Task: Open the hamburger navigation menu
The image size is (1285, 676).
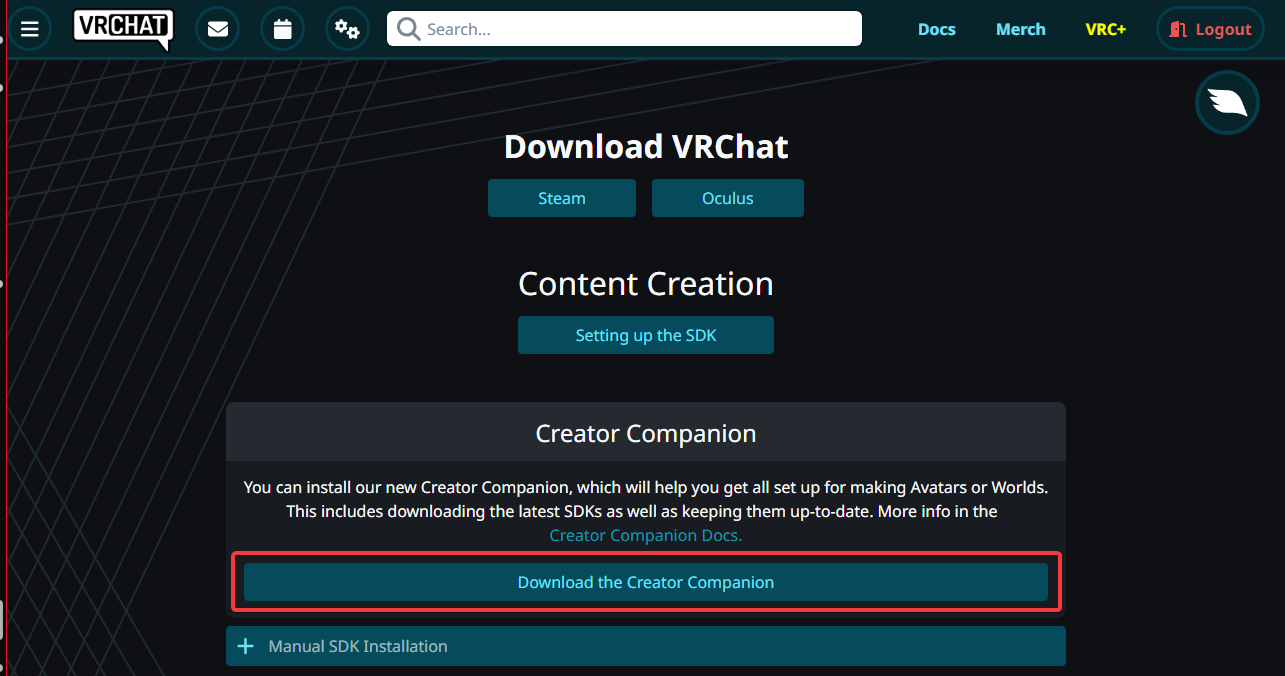Action: [29, 29]
